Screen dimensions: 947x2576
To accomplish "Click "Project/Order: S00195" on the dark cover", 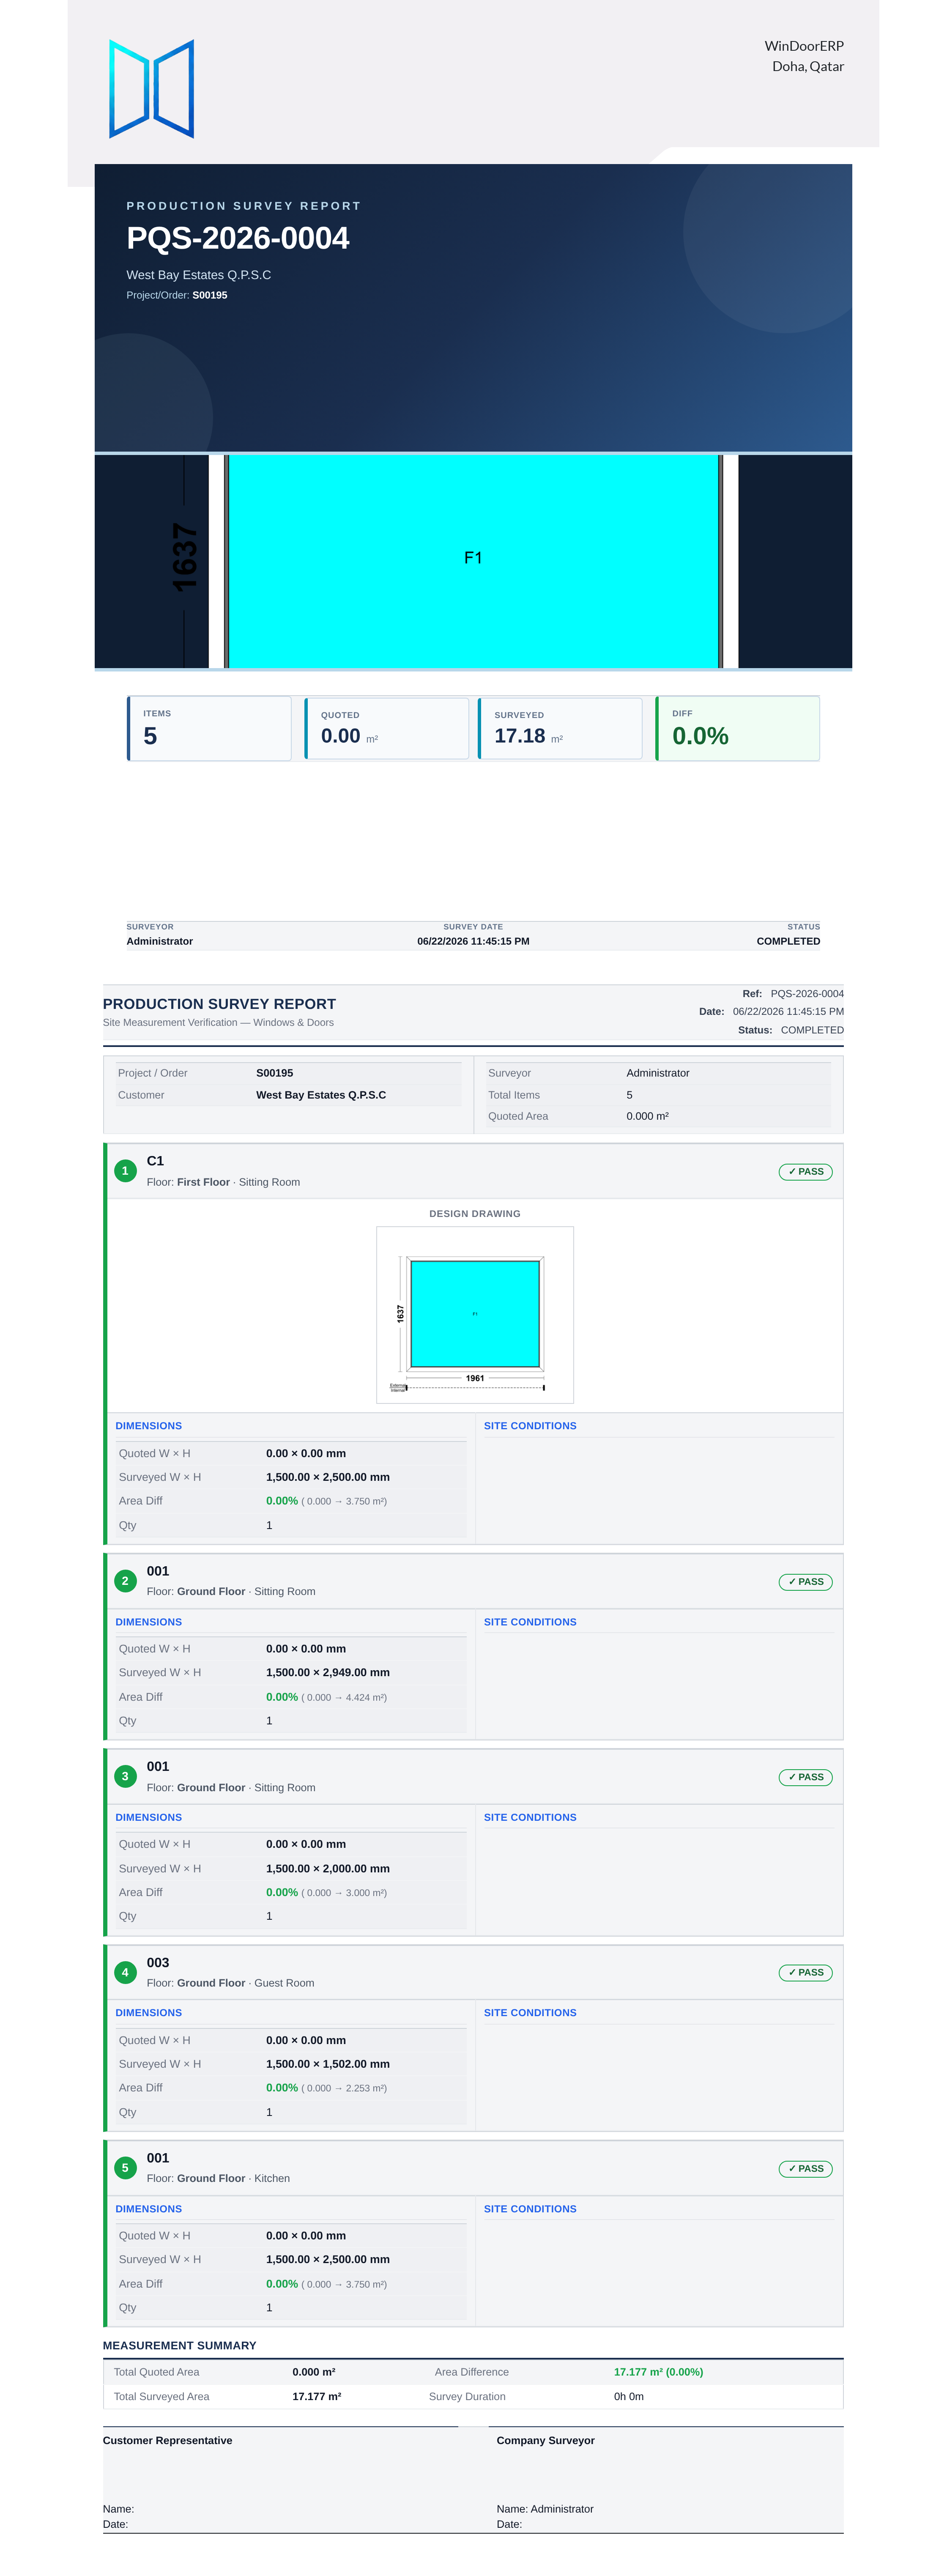I will coord(177,295).
